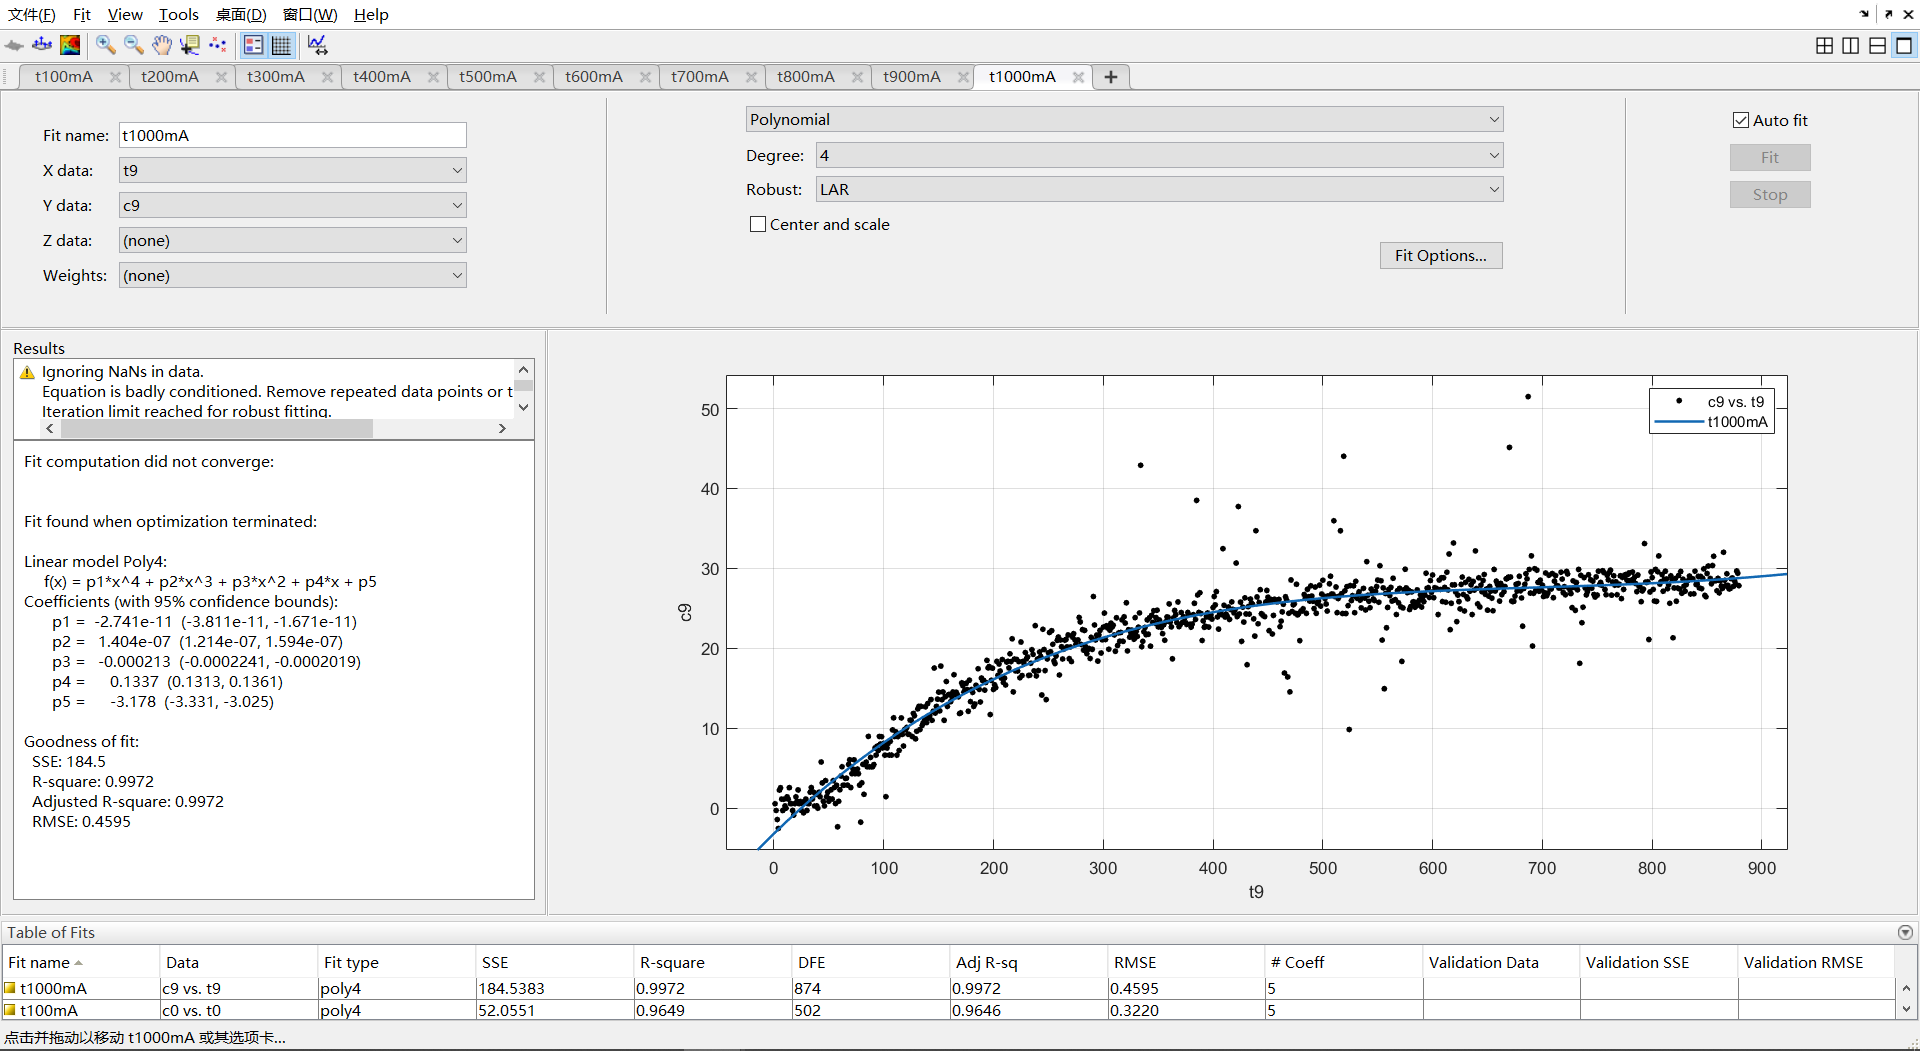Select the t1000mA row in Table of Fits
The height and width of the screenshot is (1051, 1920).
[x=948, y=988]
